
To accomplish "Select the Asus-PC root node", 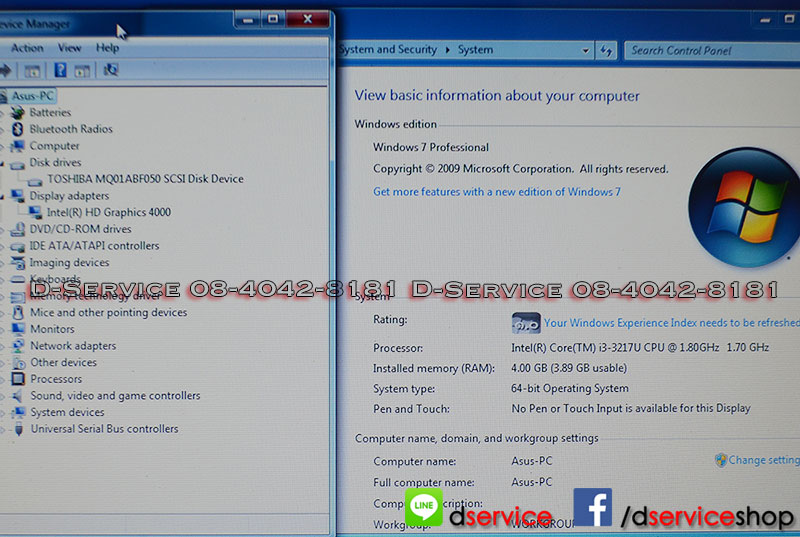I will coord(32,96).
